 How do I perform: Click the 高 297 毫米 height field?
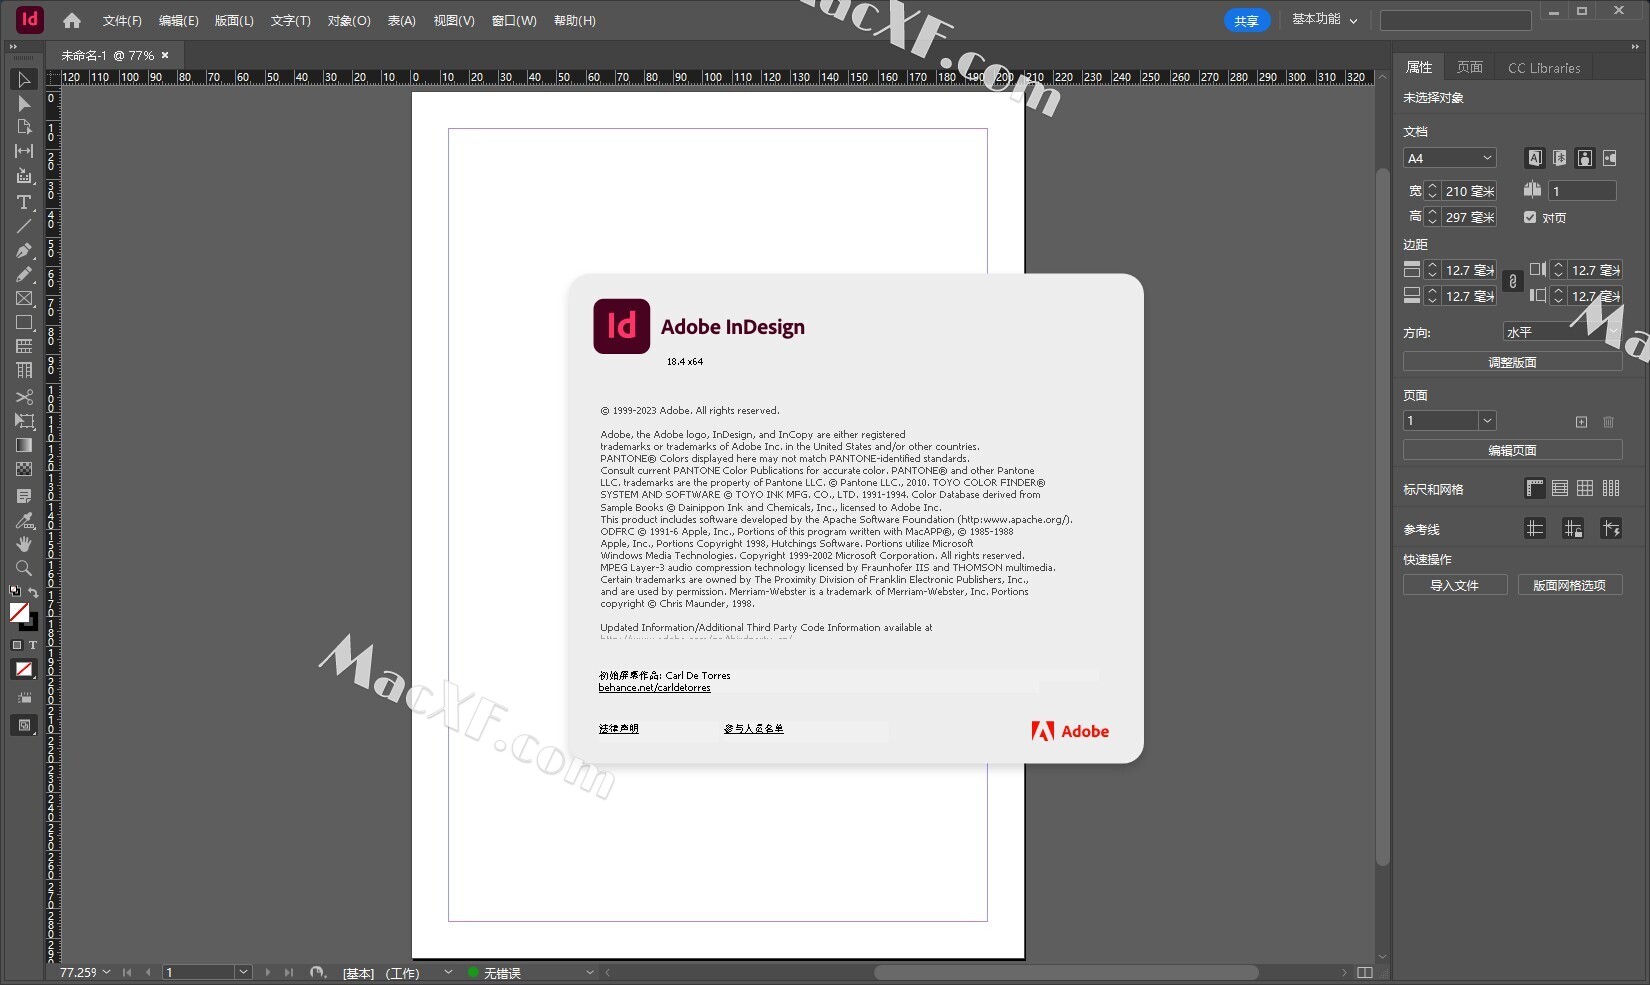pos(1469,217)
